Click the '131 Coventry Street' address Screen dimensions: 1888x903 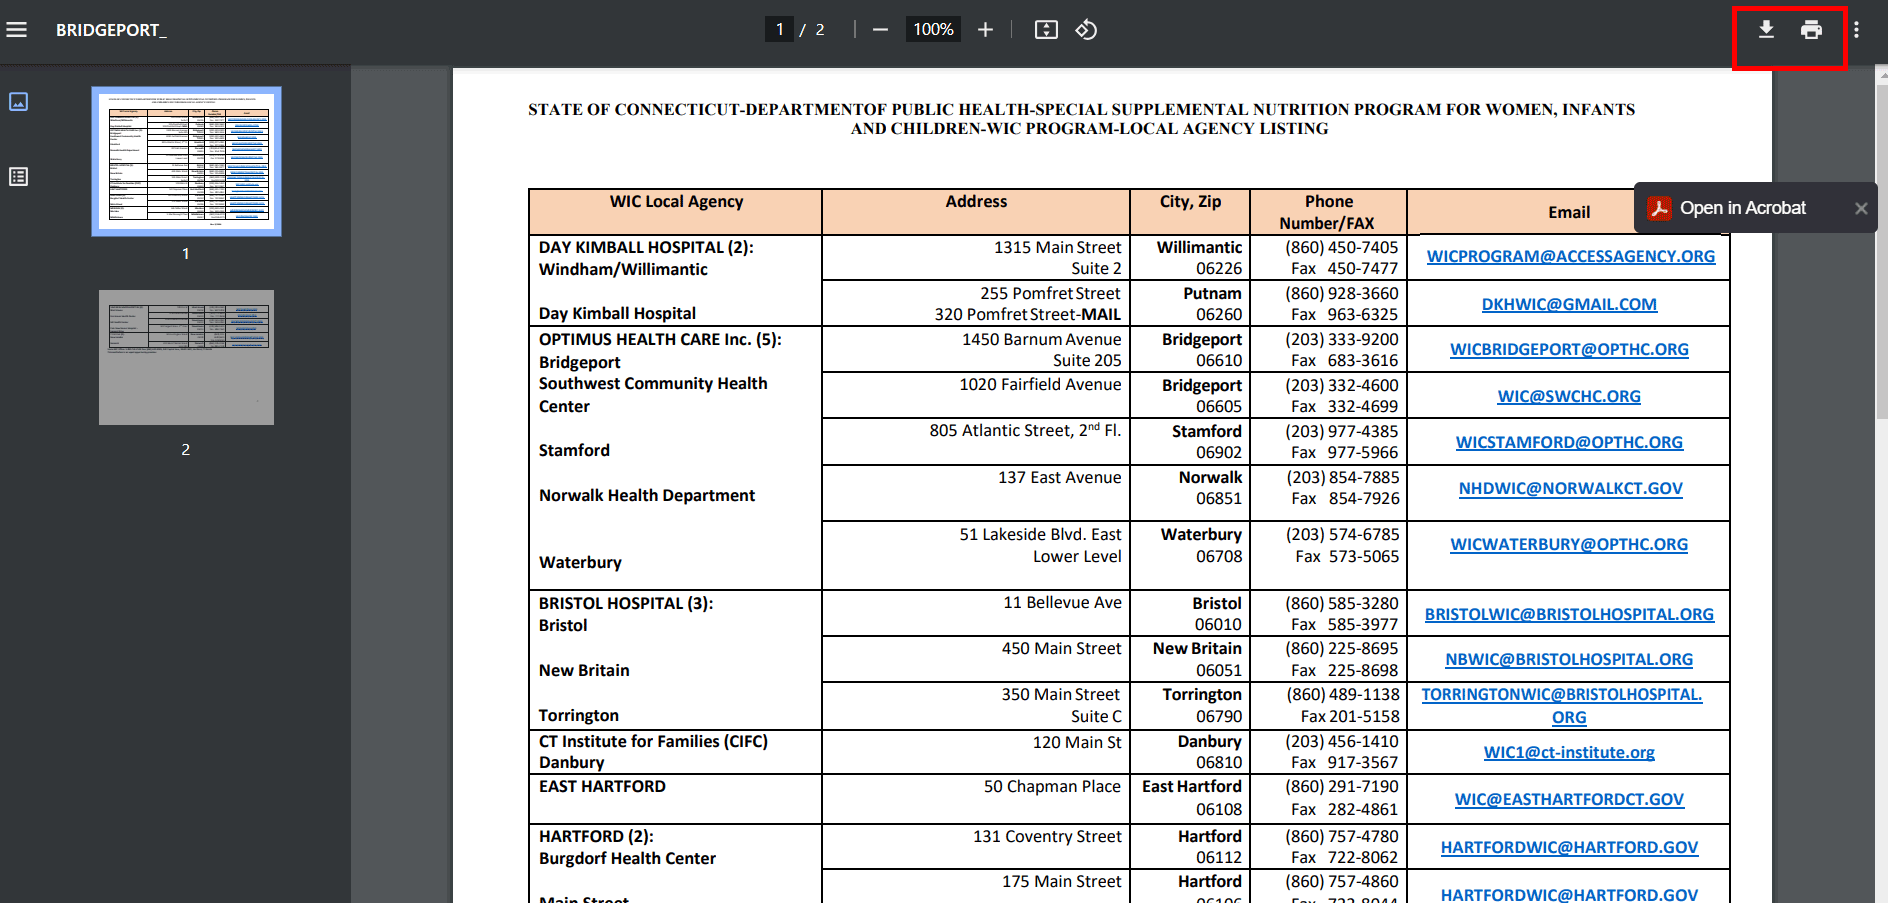tap(1048, 837)
